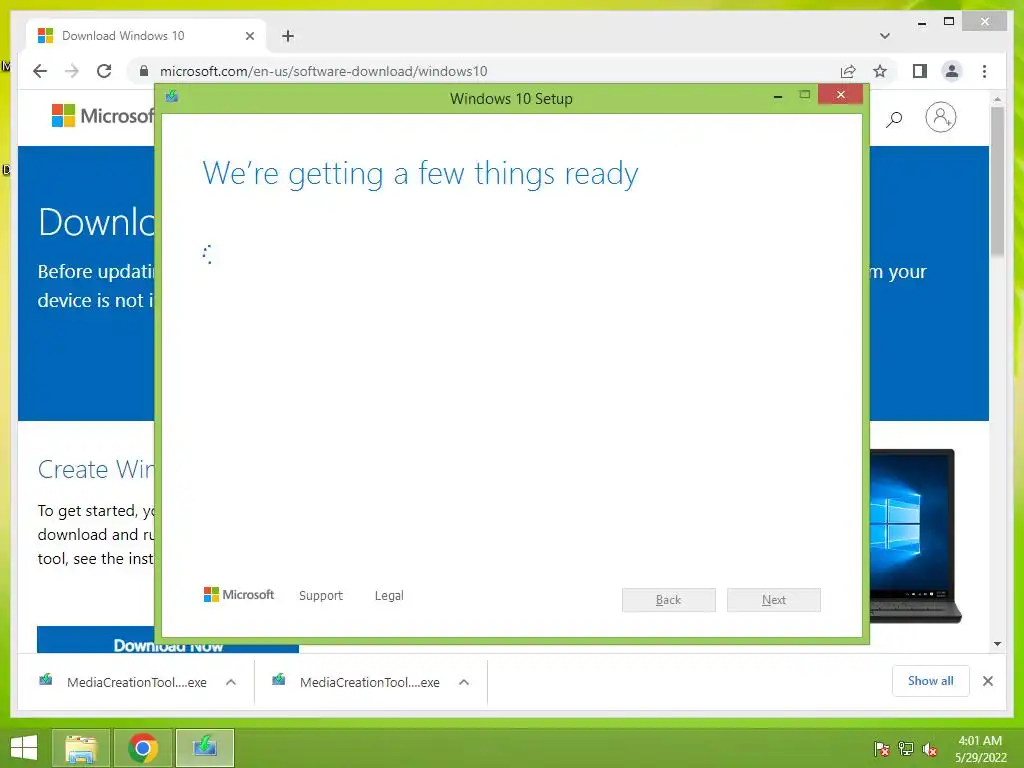Expand first MediaCreationTool download options chevron
The height and width of the screenshot is (768, 1024).
tap(231, 682)
